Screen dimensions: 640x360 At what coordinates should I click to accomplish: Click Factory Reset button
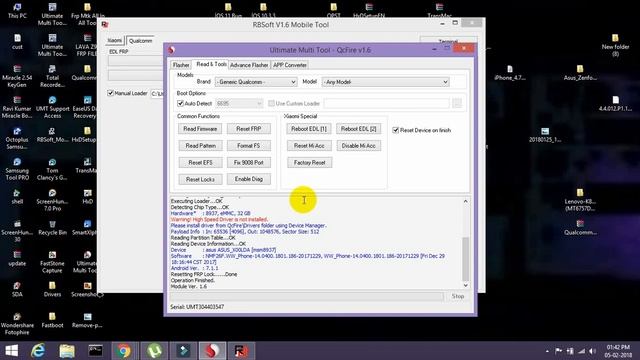point(309,162)
